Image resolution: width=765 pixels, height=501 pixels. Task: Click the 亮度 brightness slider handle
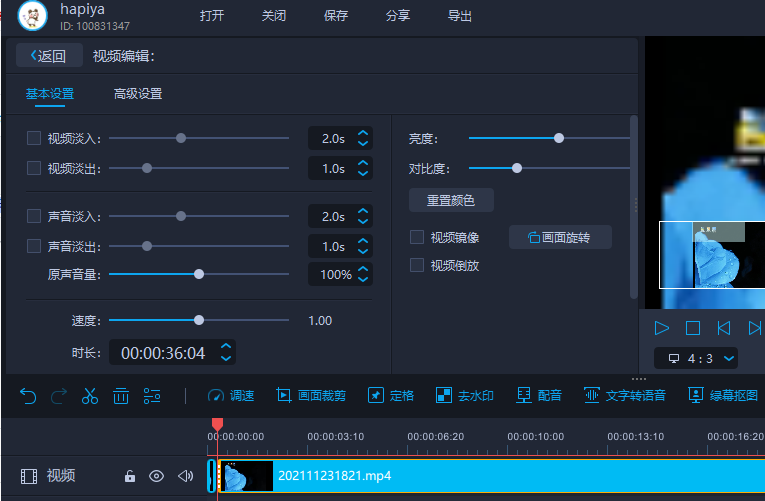tap(559, 138)
